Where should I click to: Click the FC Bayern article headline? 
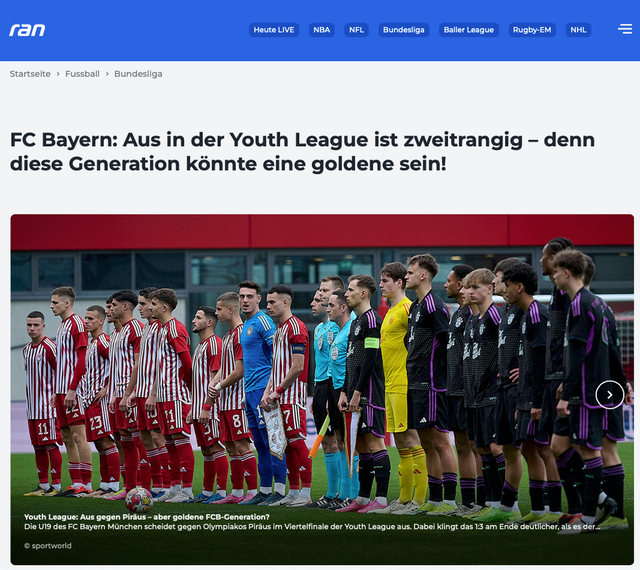pyautogui.click(x=302, y=151)
